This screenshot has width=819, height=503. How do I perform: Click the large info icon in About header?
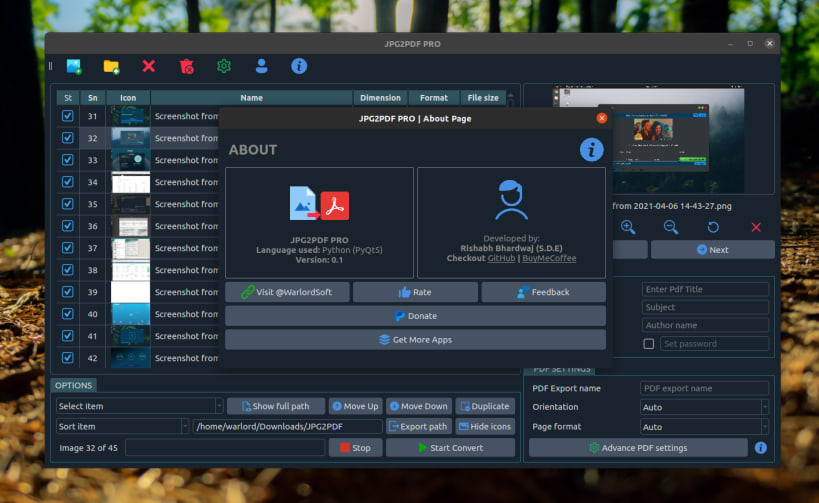pyautogui.click(x=591, y=150)
